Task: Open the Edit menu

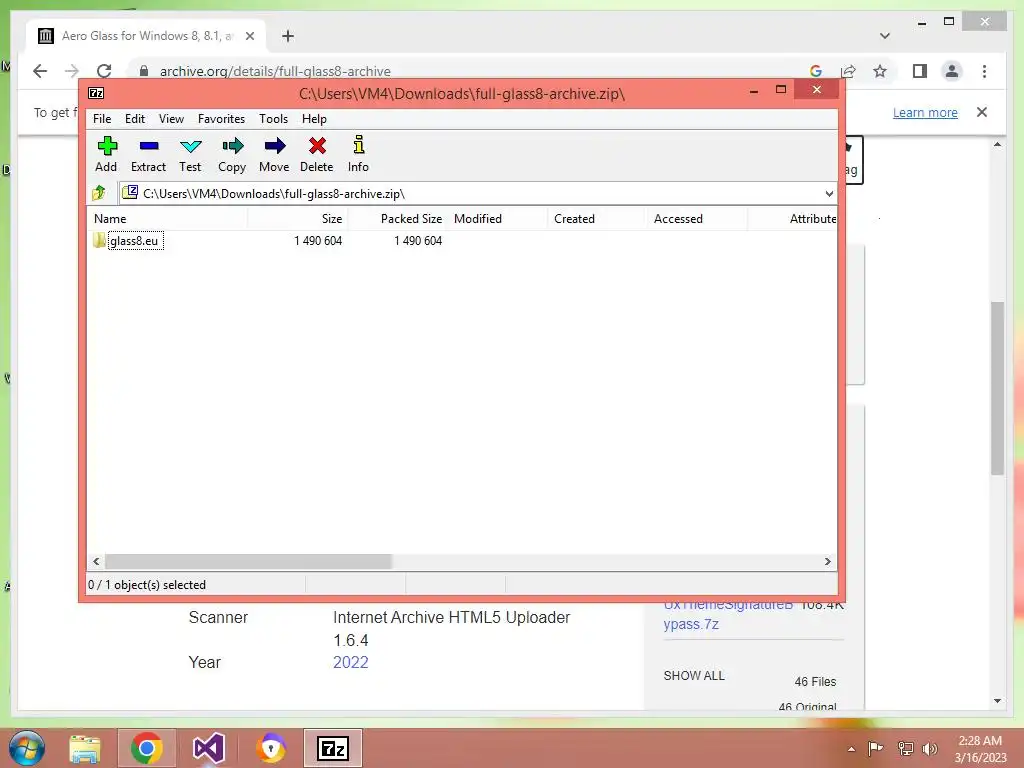Action: pos(135,119)
